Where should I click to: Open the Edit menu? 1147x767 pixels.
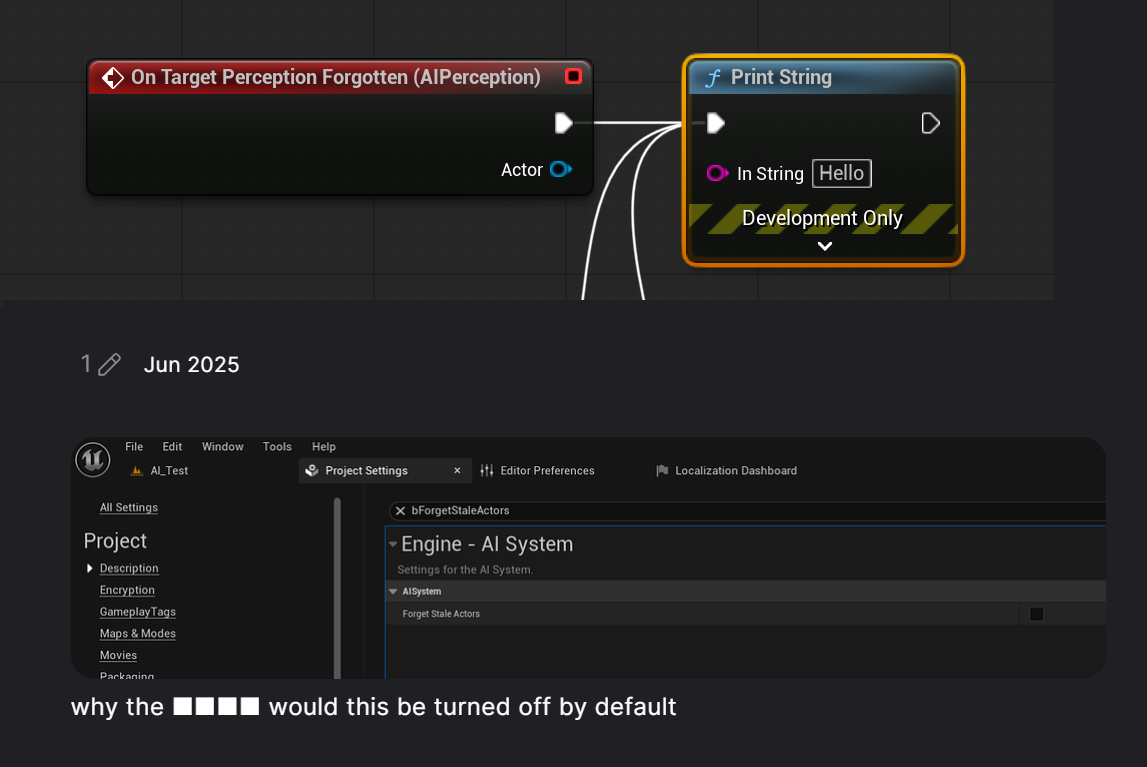[172, 447]
